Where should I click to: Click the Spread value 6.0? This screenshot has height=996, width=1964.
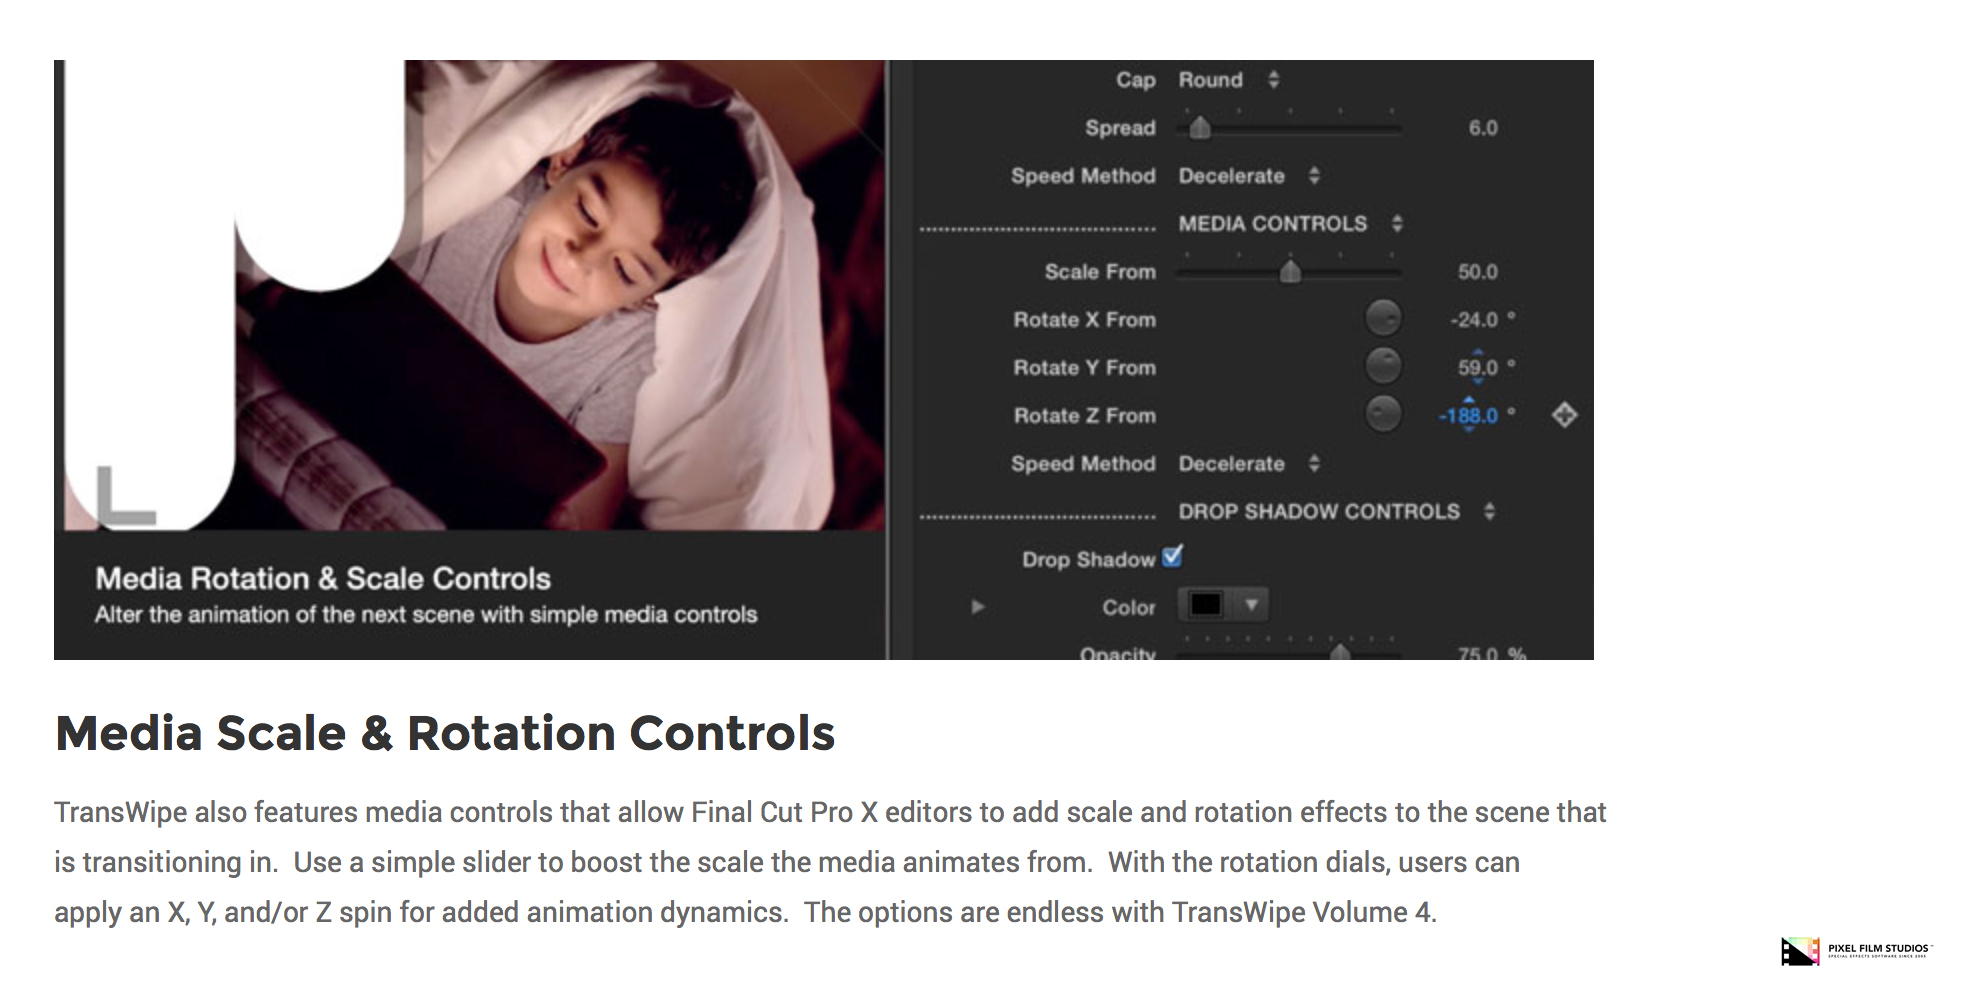(1483, 128)
